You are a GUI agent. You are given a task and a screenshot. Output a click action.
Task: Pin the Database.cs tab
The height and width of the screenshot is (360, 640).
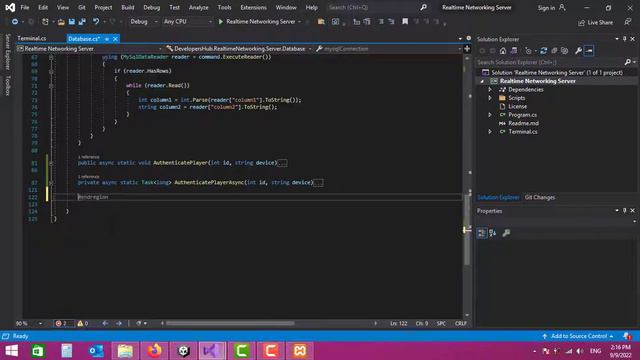coord(107,39)
